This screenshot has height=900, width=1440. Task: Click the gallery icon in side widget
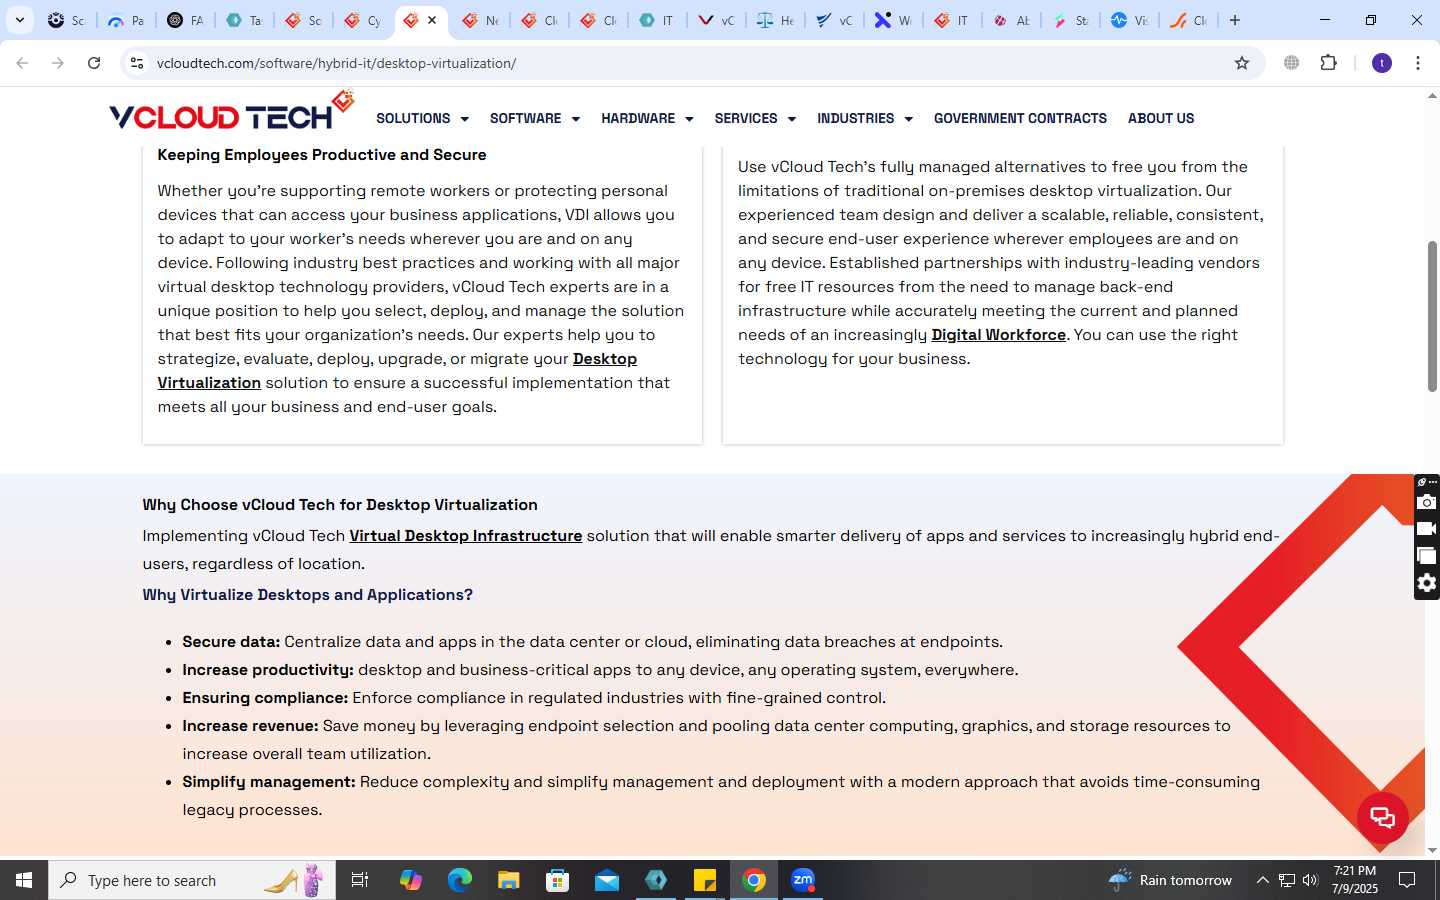coord(1427,556)
